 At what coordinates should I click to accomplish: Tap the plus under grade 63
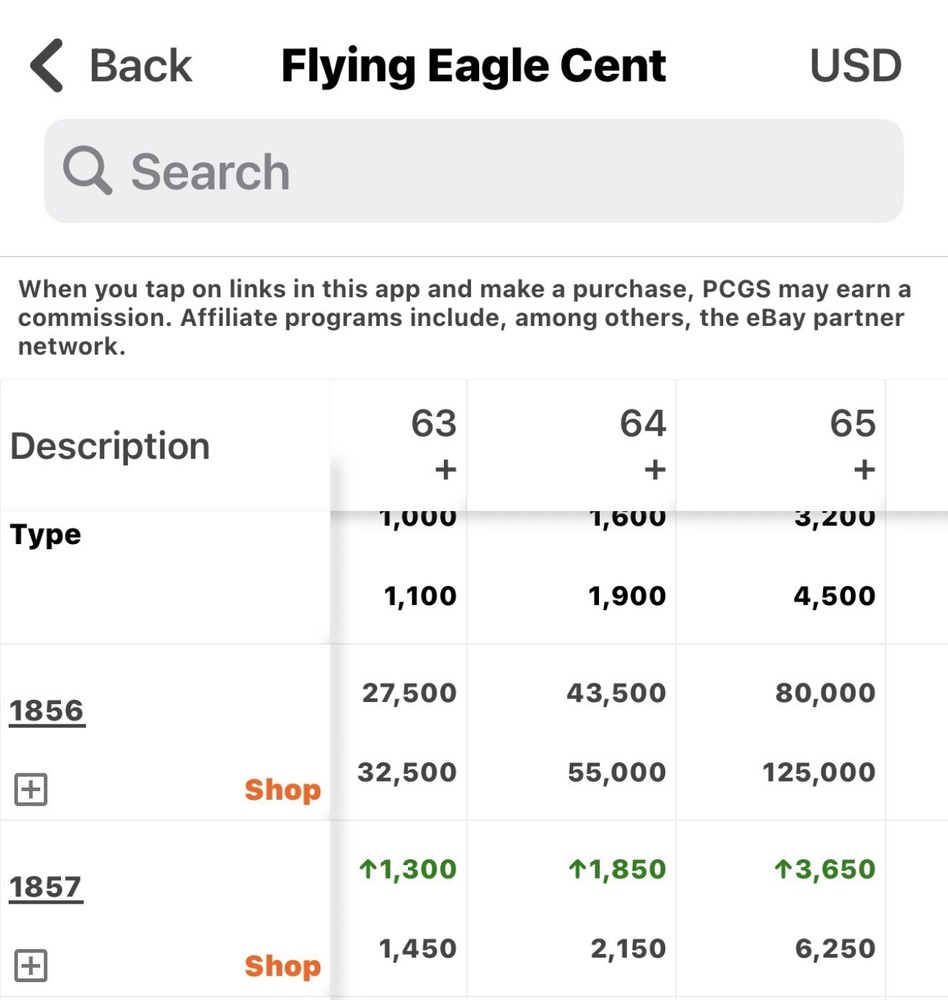(445, 469)
